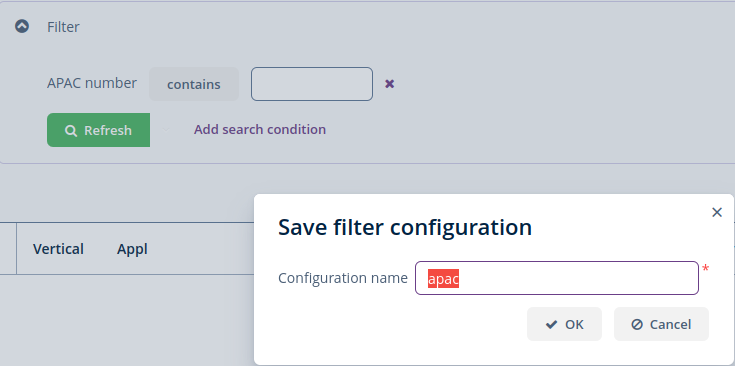Click the Refresh button label

point(108,130)
